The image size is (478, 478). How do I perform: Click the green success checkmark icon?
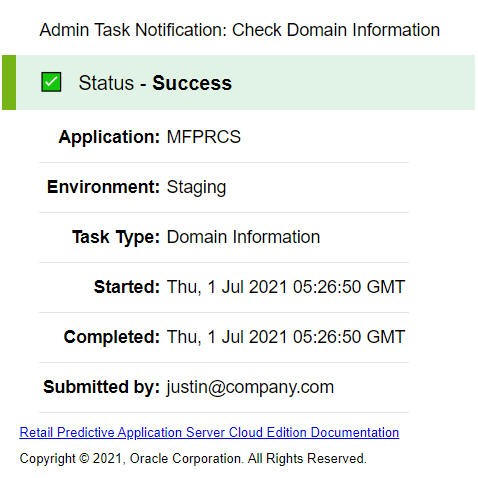click(51, 82)
